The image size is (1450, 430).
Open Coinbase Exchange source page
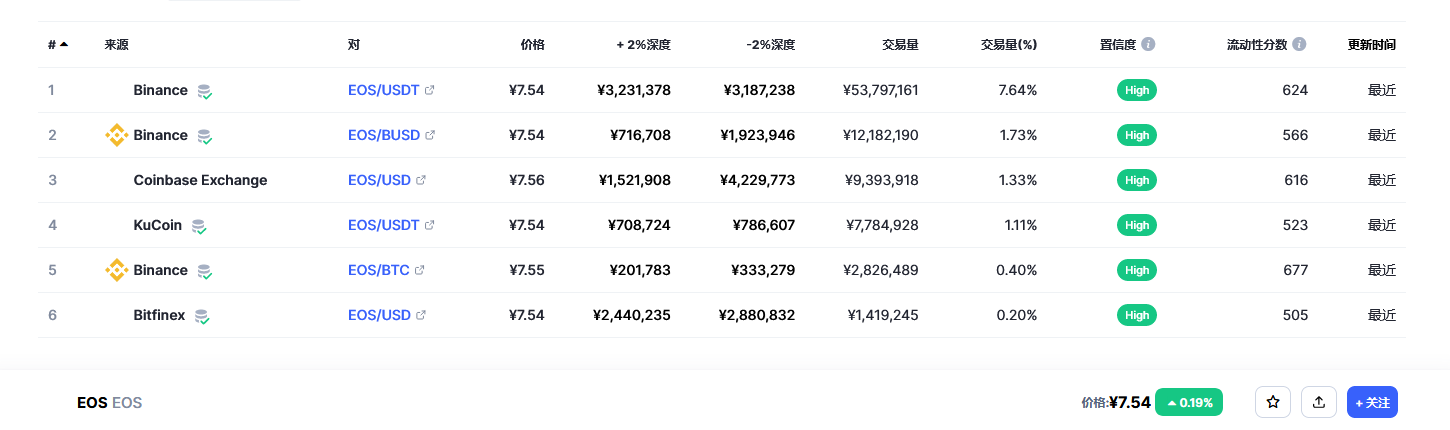[200, 180]
